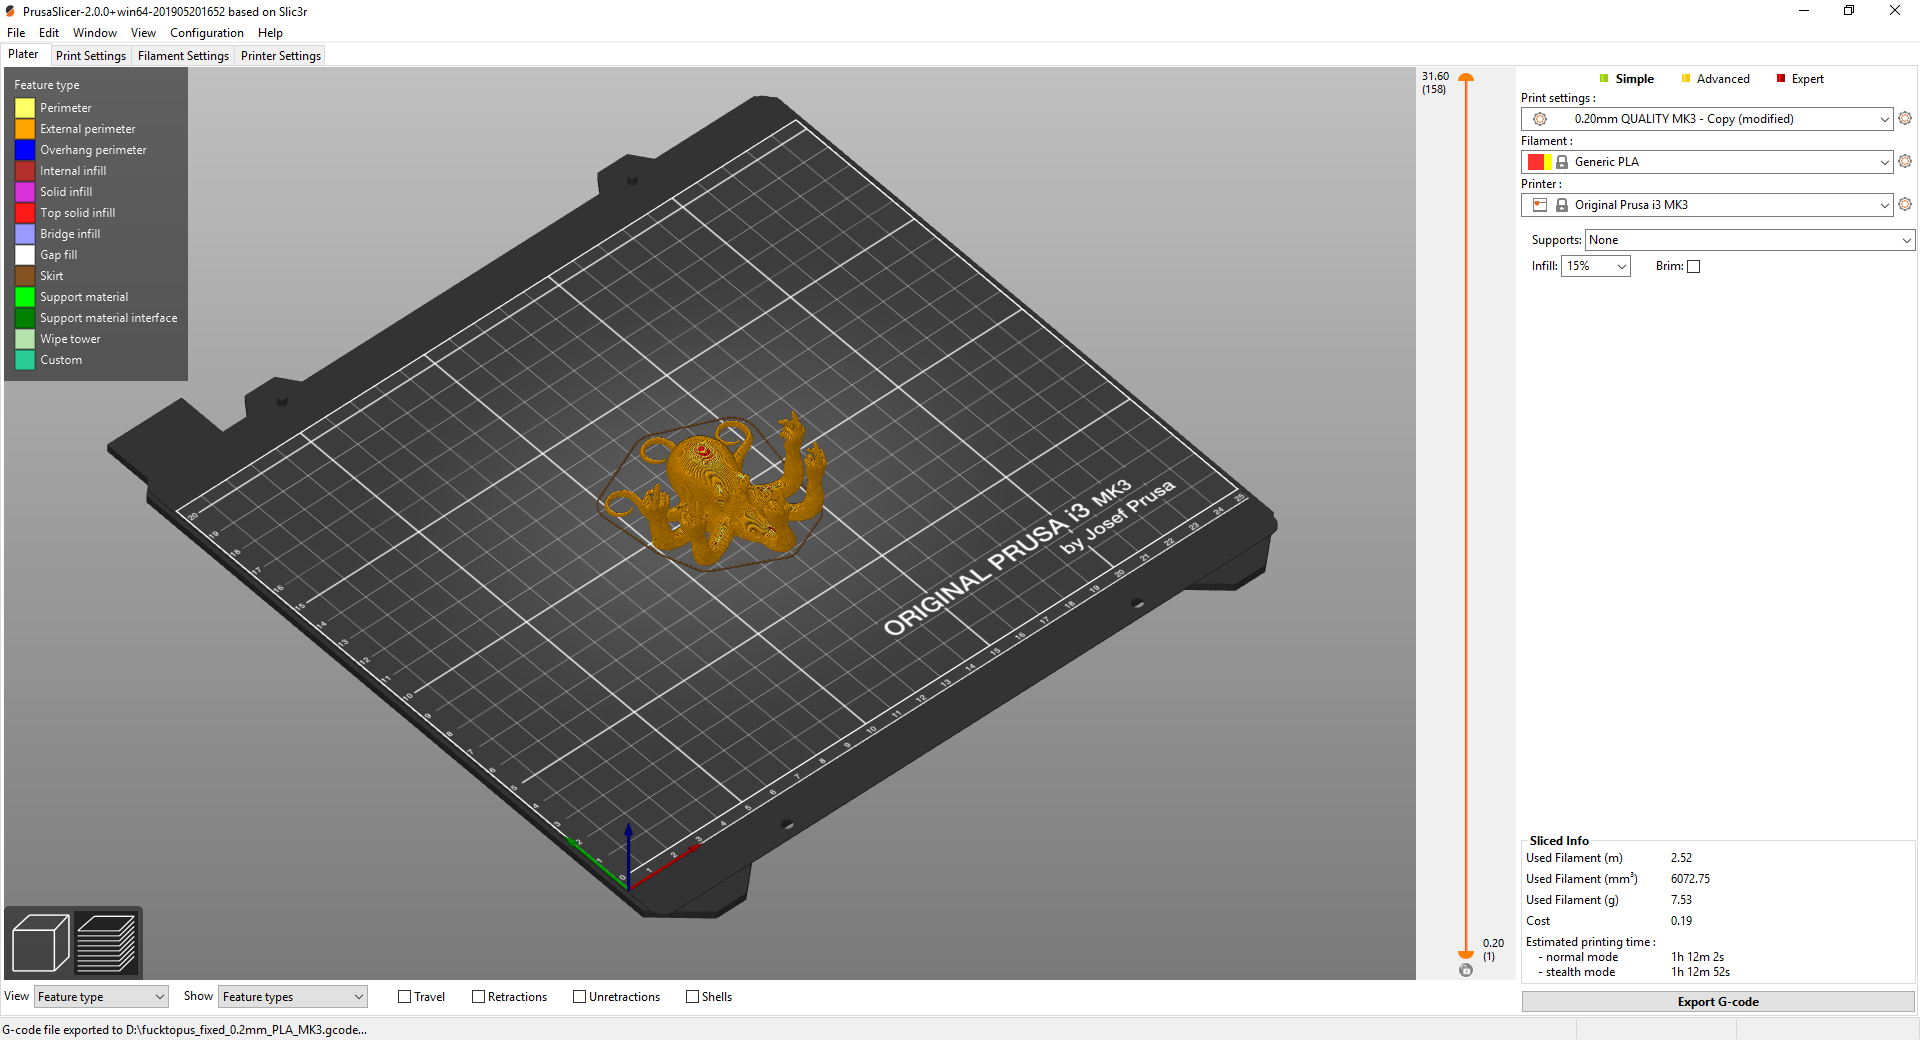Open the gear icon beside Filament preset

pos(1905,161)
